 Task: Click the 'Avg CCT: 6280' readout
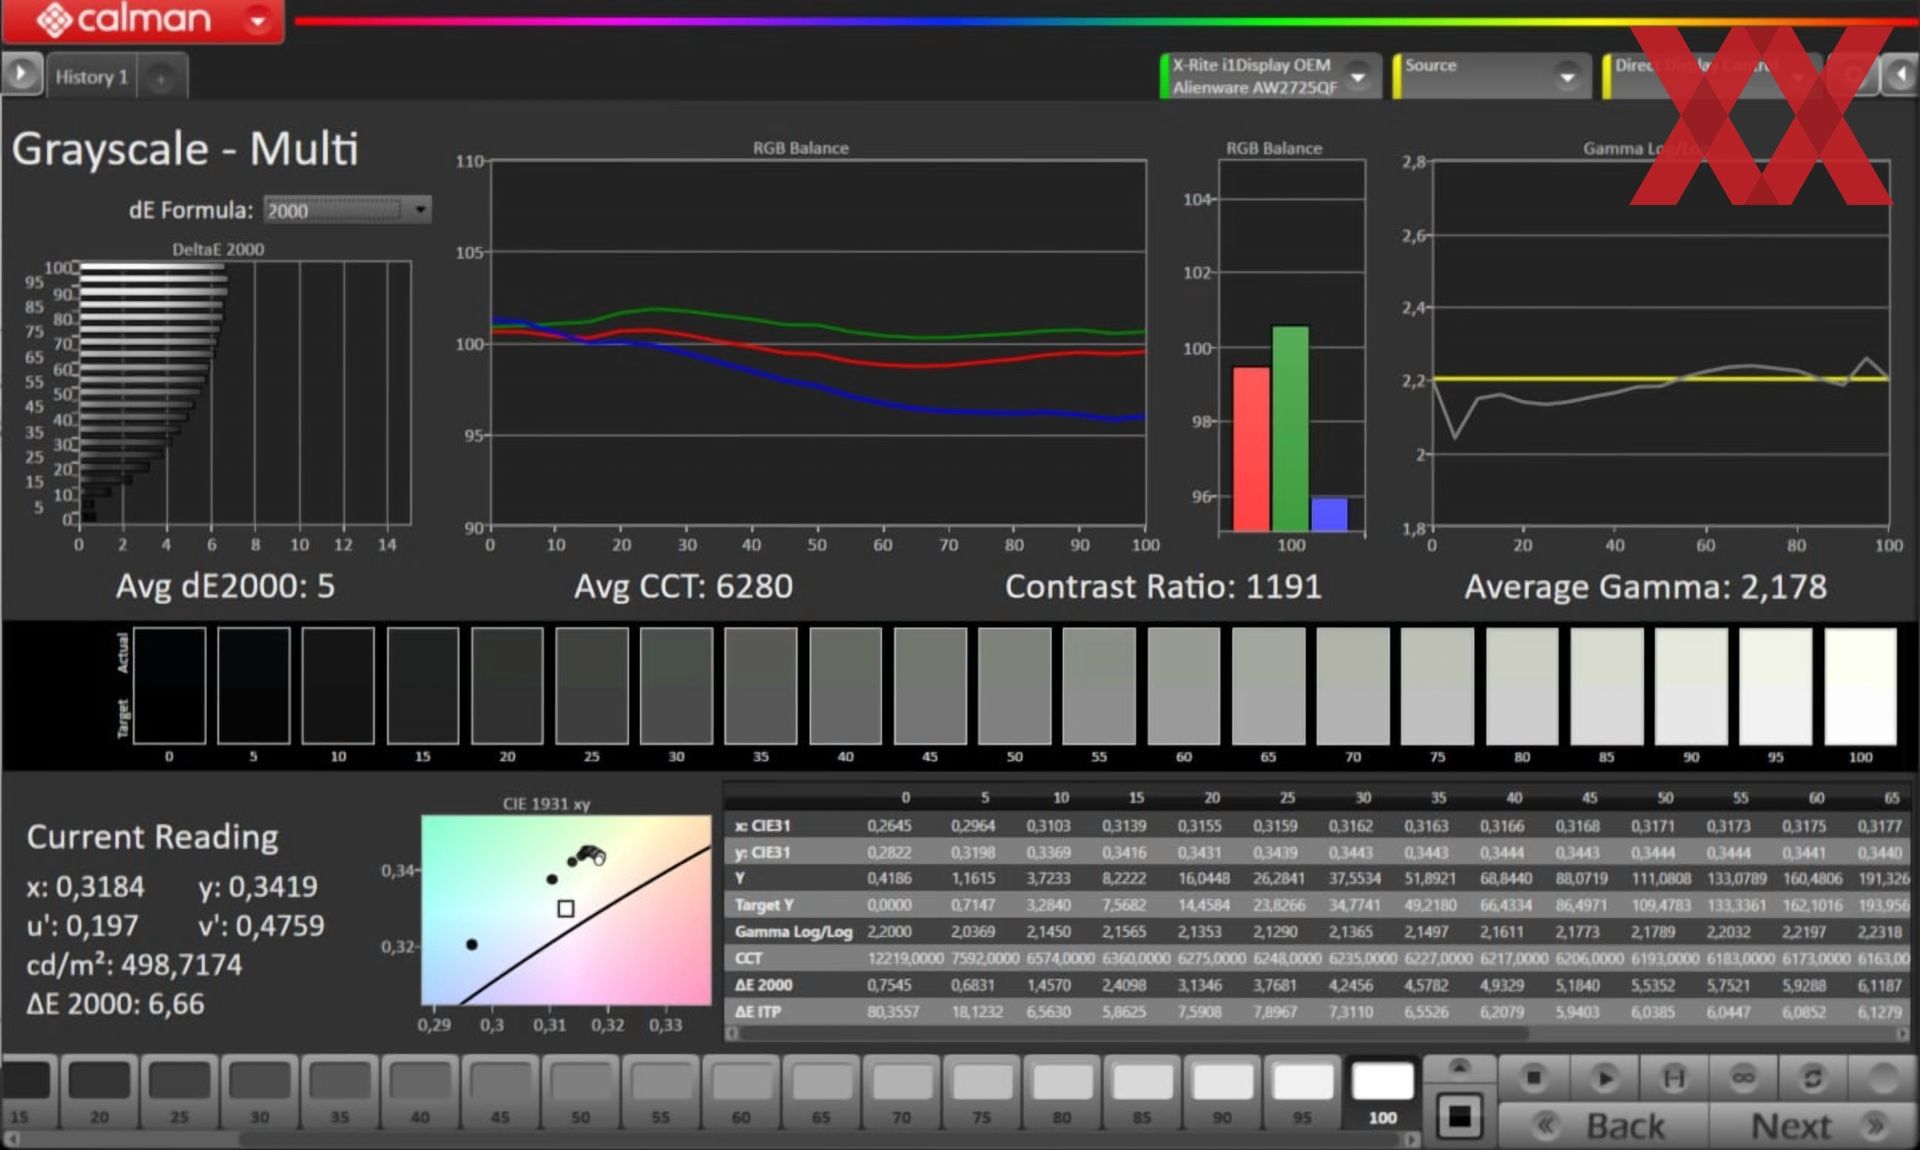click(683, 586)
